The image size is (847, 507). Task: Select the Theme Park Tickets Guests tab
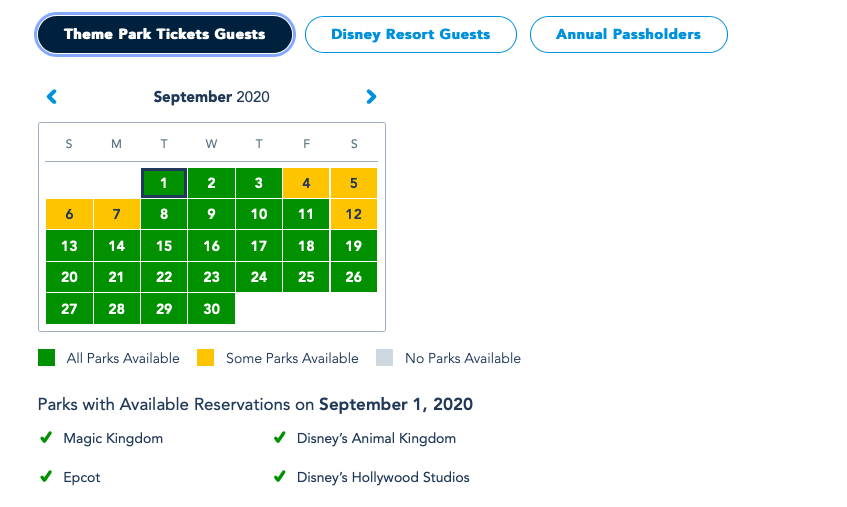(165, 34)
